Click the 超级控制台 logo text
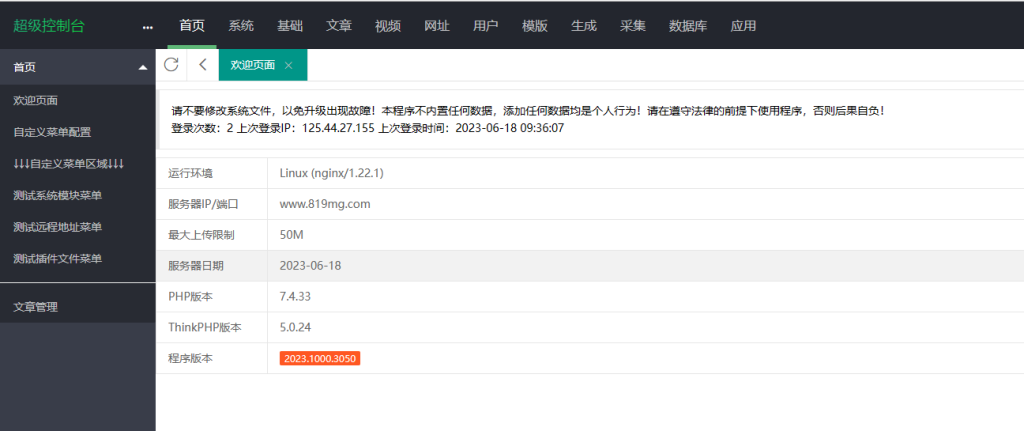Viewport: 1024px width, 431px height. (49, 26)
